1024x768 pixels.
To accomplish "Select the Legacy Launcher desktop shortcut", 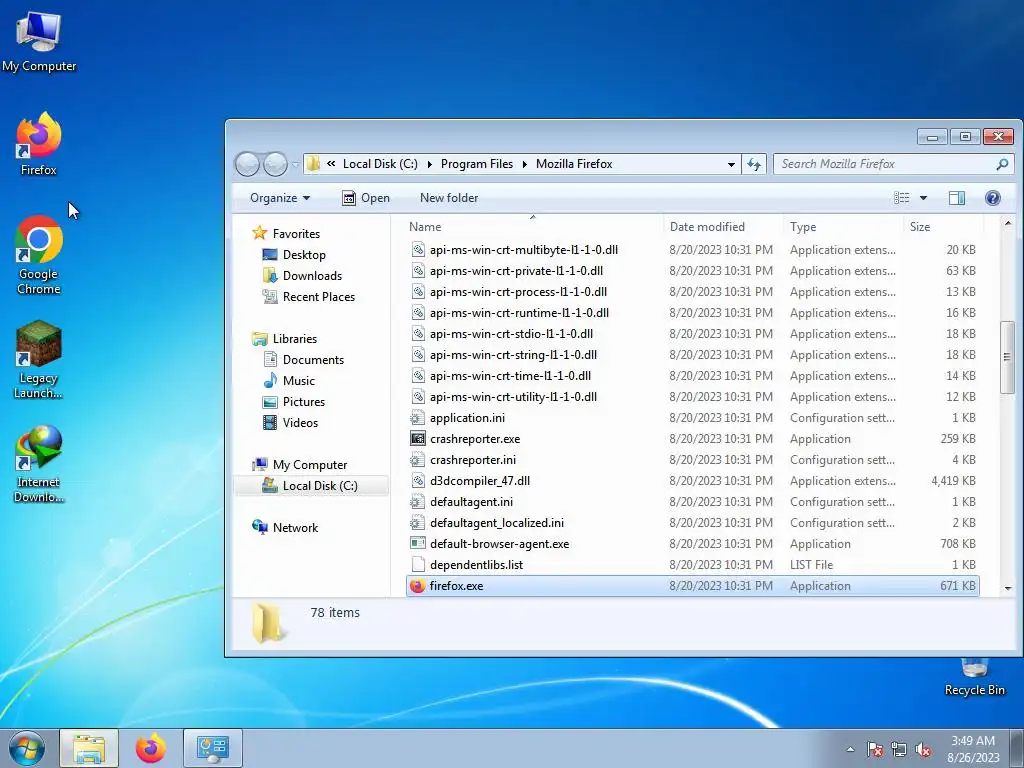I will tap(39, 359).
